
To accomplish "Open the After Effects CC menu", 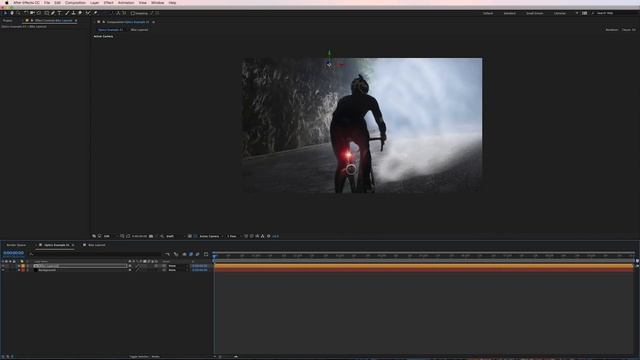I will (27, 2).
